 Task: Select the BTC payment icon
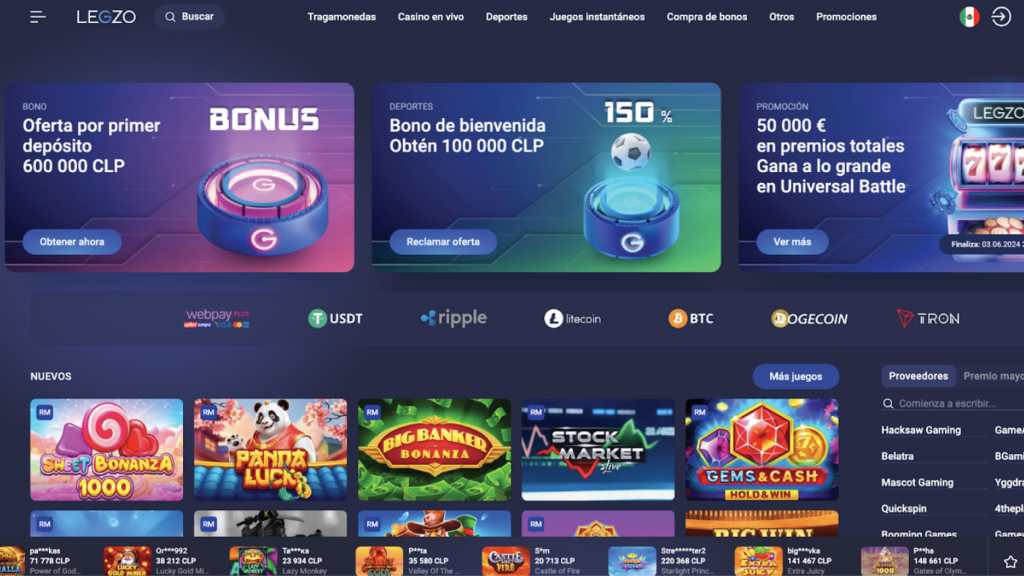click(691, 319)
